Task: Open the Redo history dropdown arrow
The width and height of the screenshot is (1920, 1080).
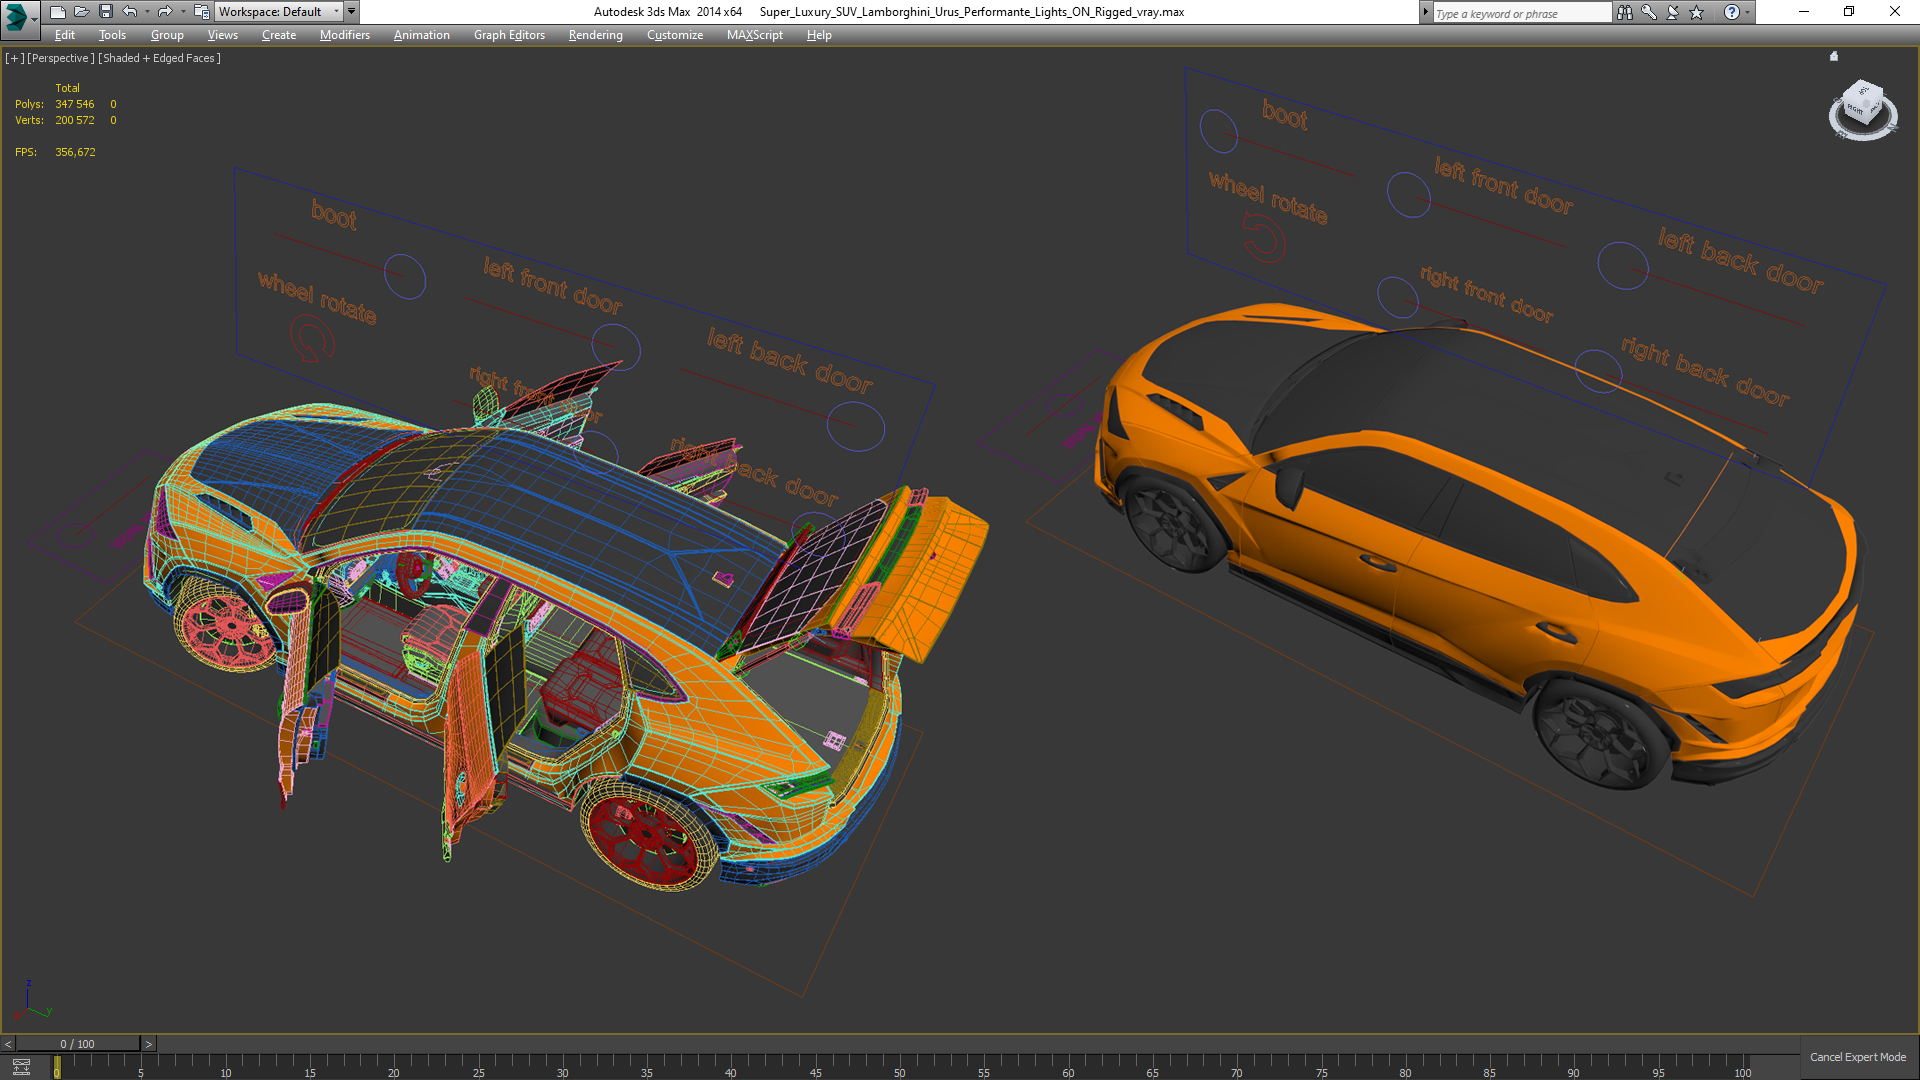Action: tap(182, 12)
